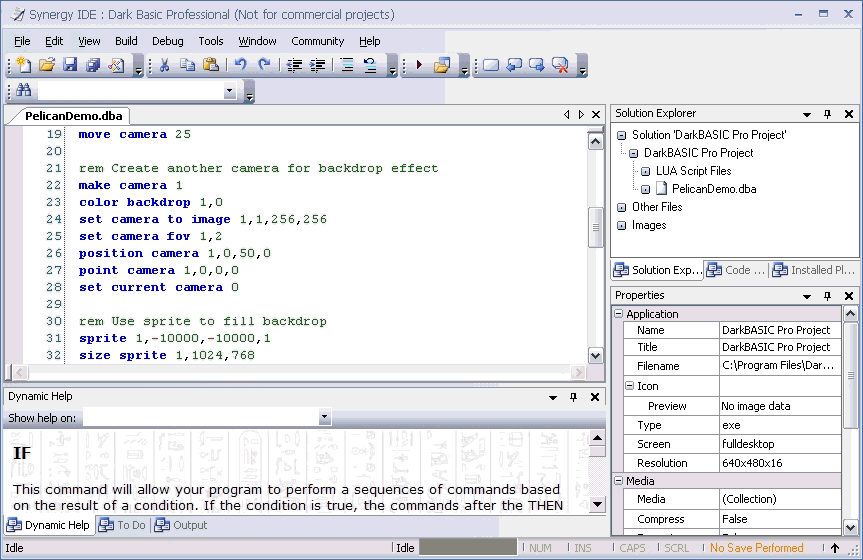Click the Redo arrow icon
The image size is (863, 560).
[x=264, y=65]
